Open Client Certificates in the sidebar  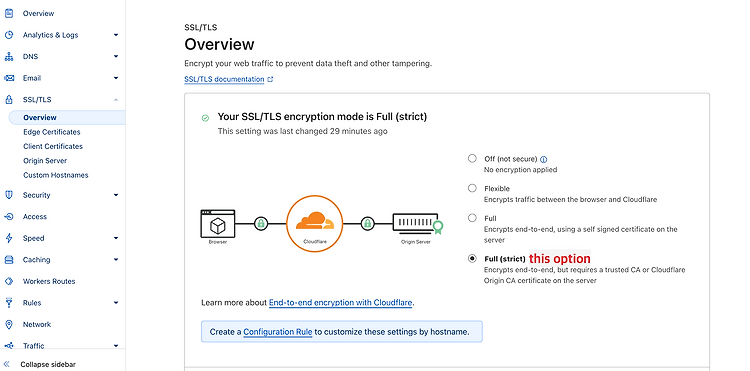click(x=53, y=146)
